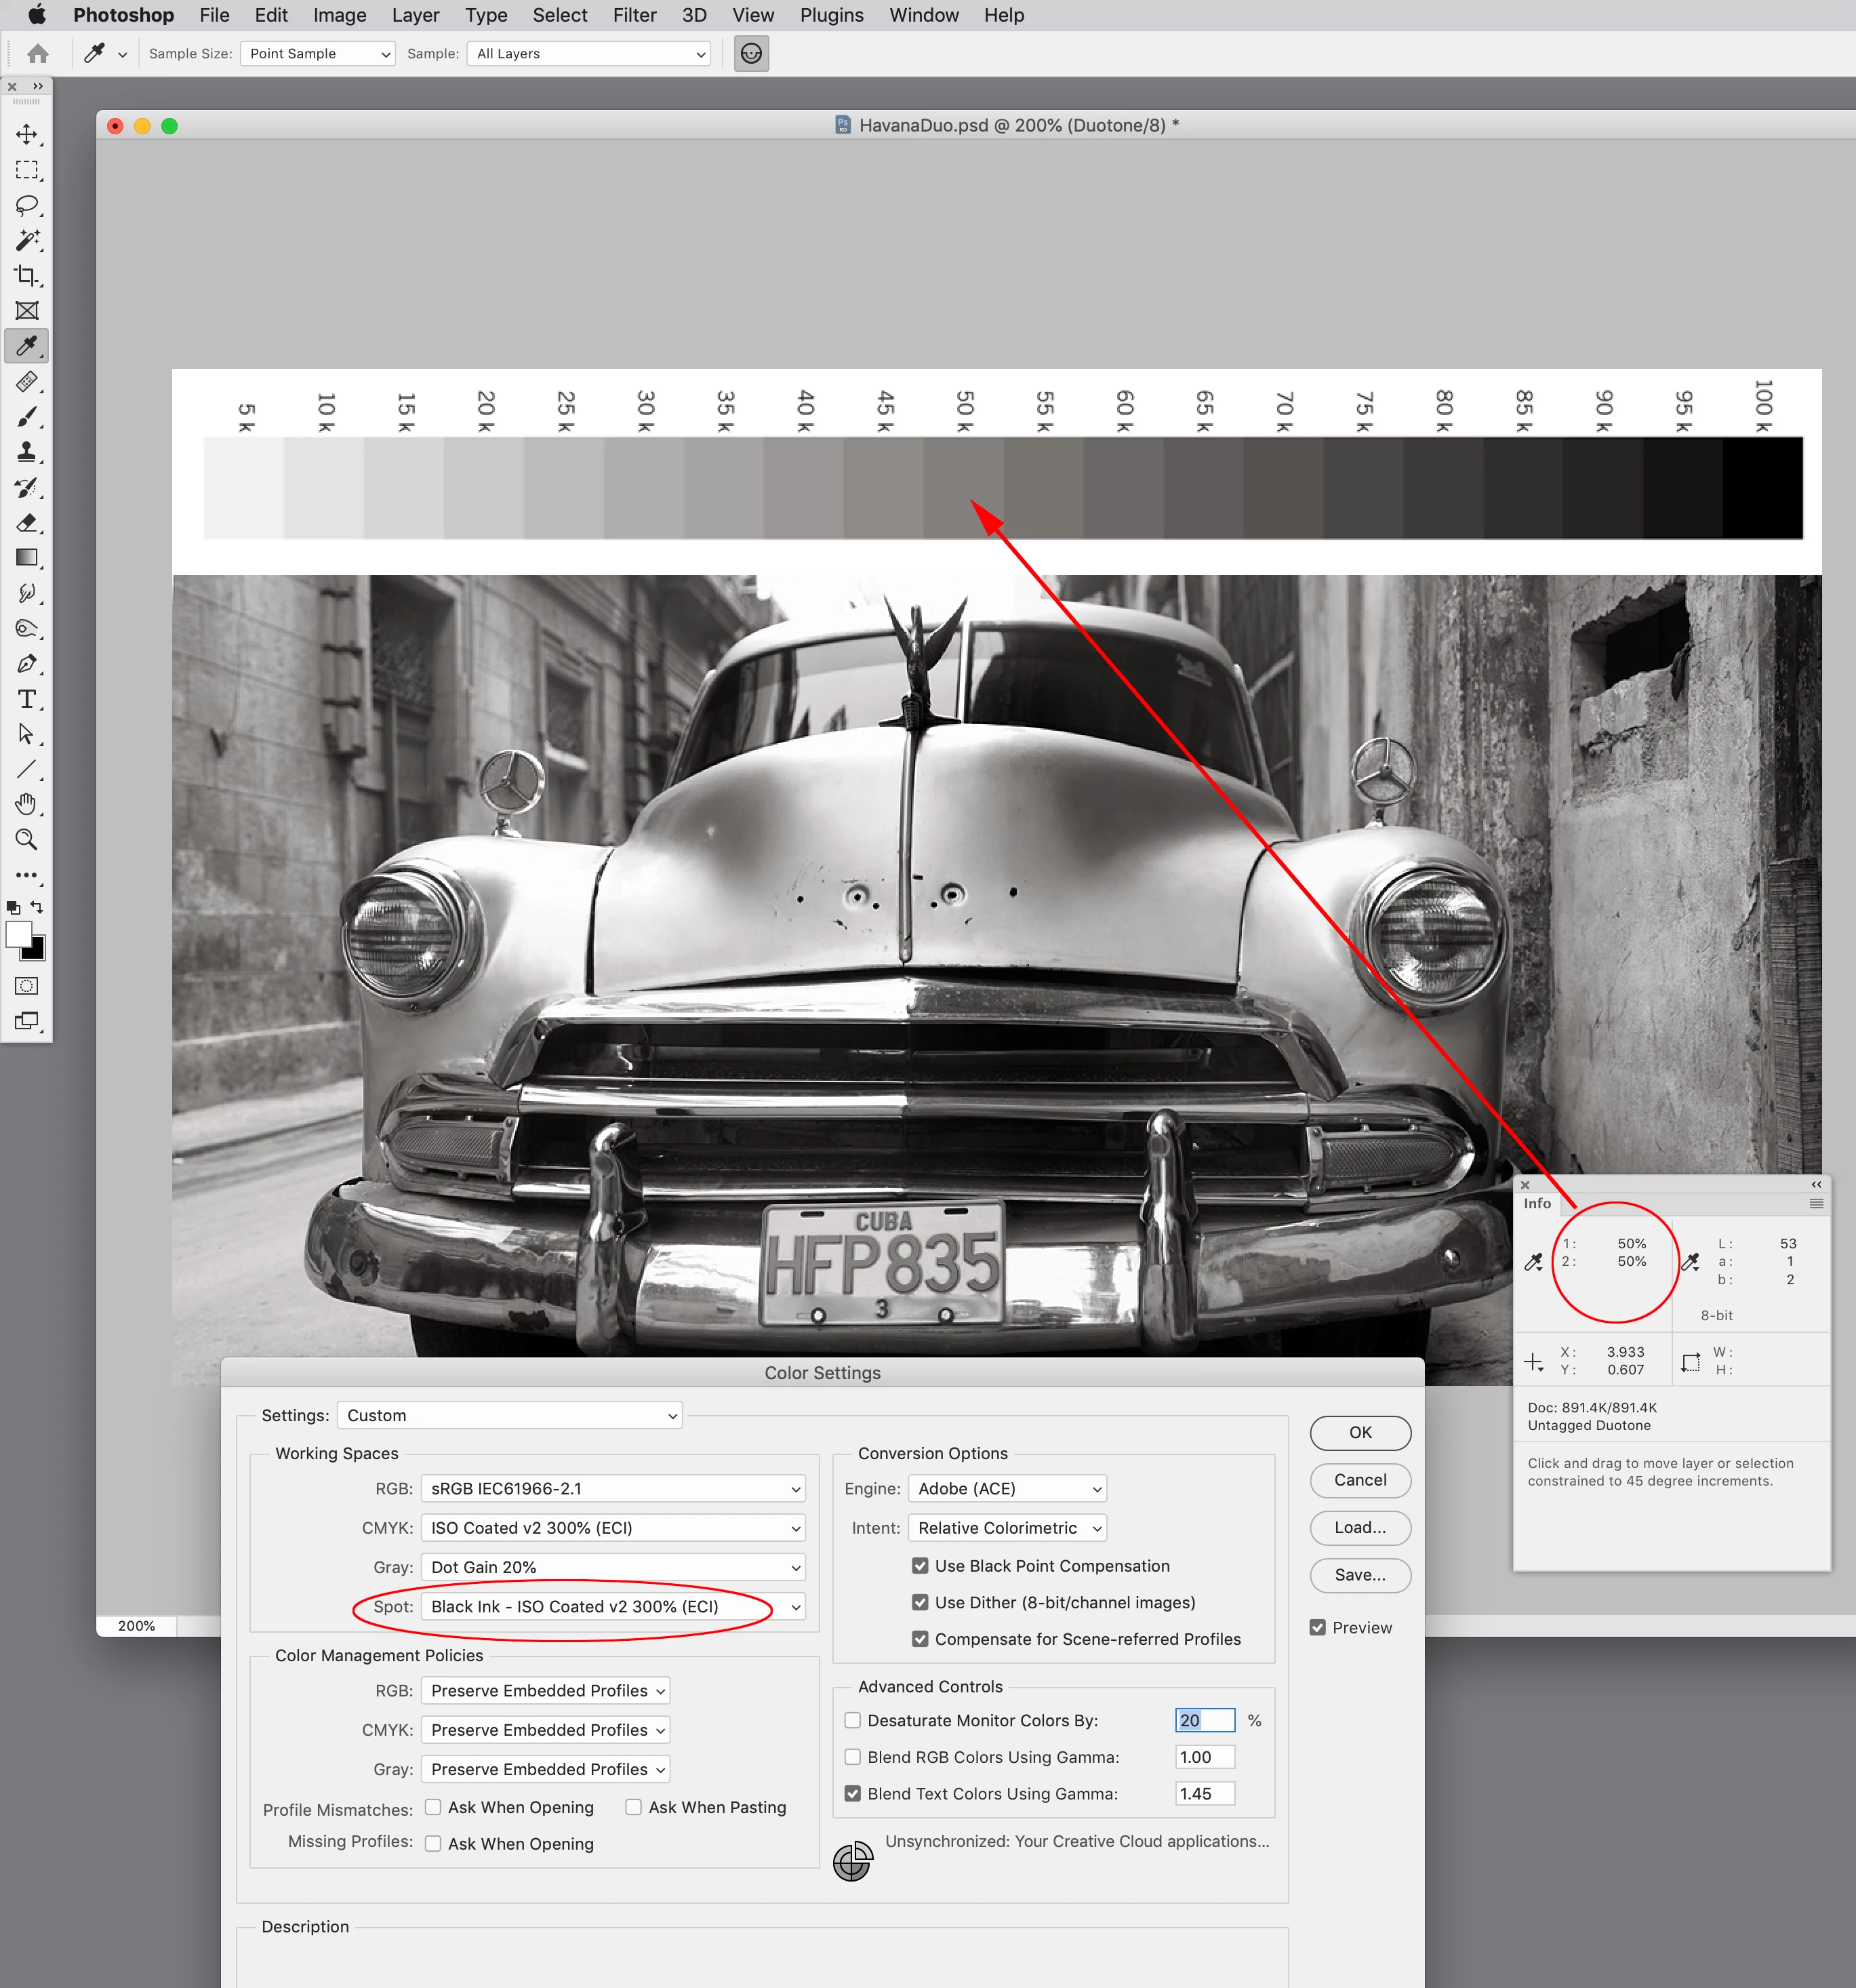Open the Filter menu

pyautogui.click(x=634, y=15)
